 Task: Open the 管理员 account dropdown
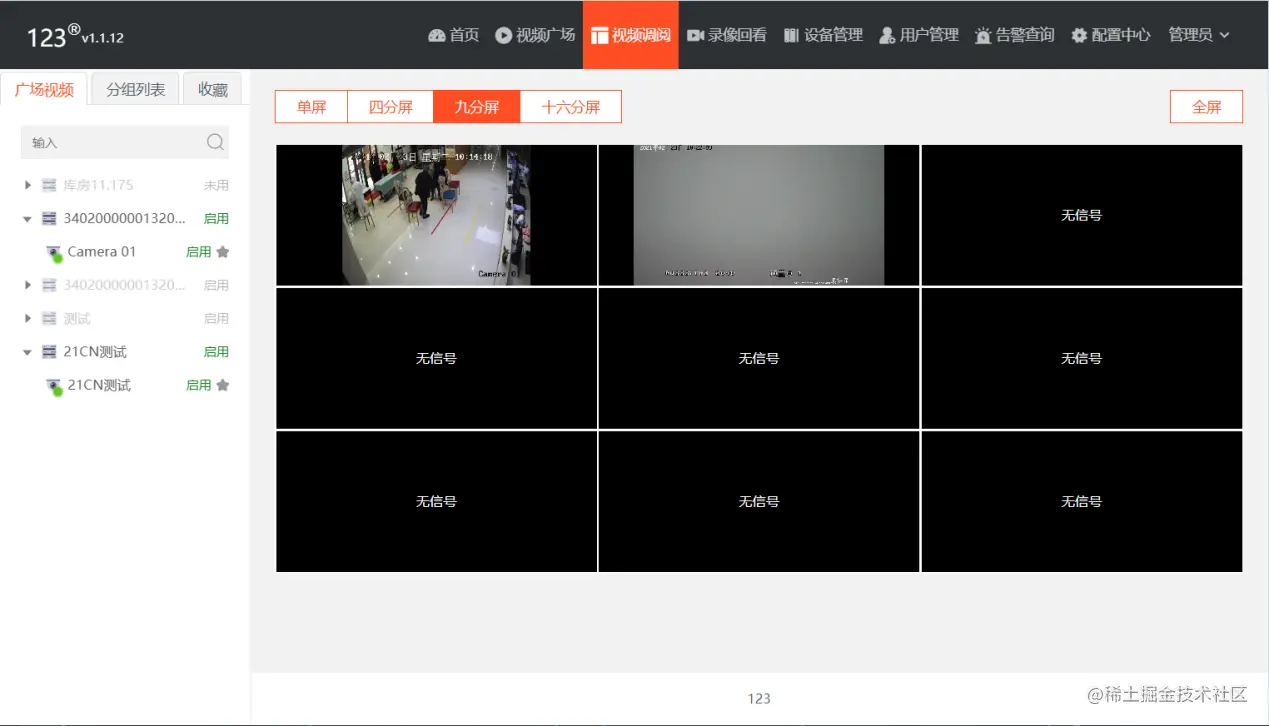click(x=1198, y=35)
